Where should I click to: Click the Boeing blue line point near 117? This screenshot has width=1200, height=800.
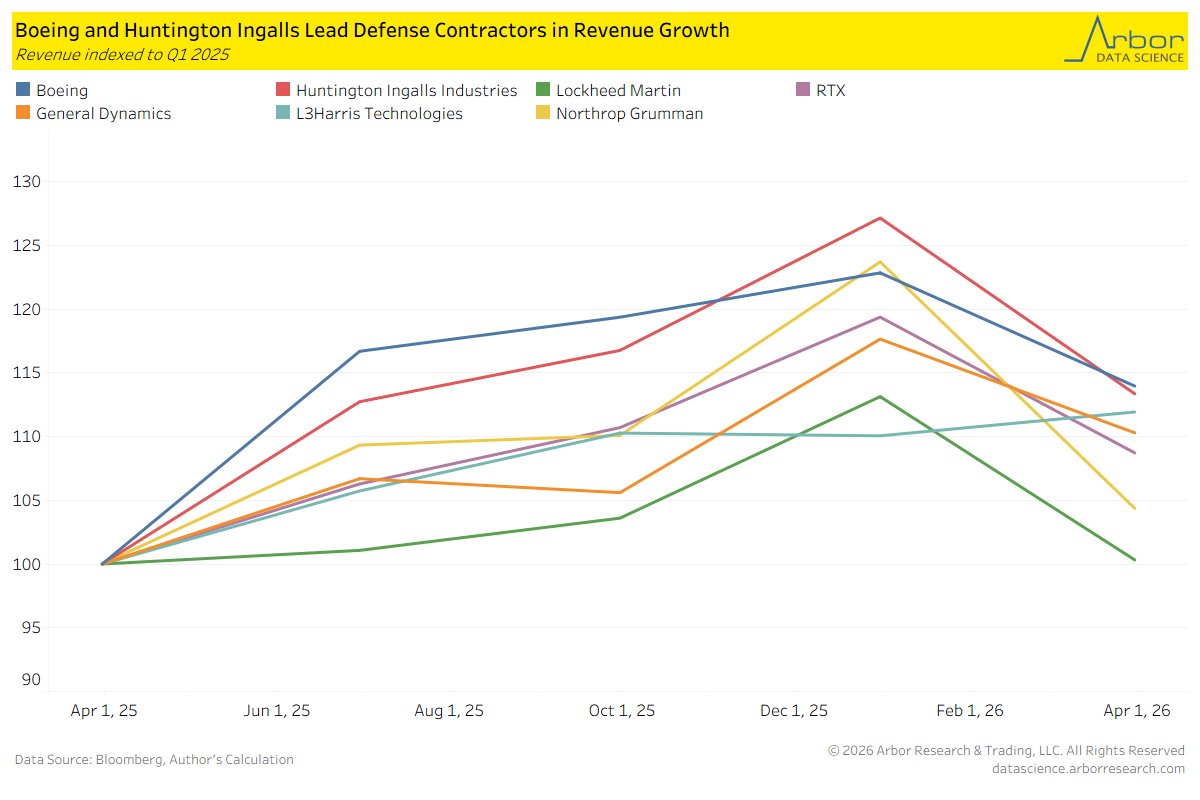[359, 351]
